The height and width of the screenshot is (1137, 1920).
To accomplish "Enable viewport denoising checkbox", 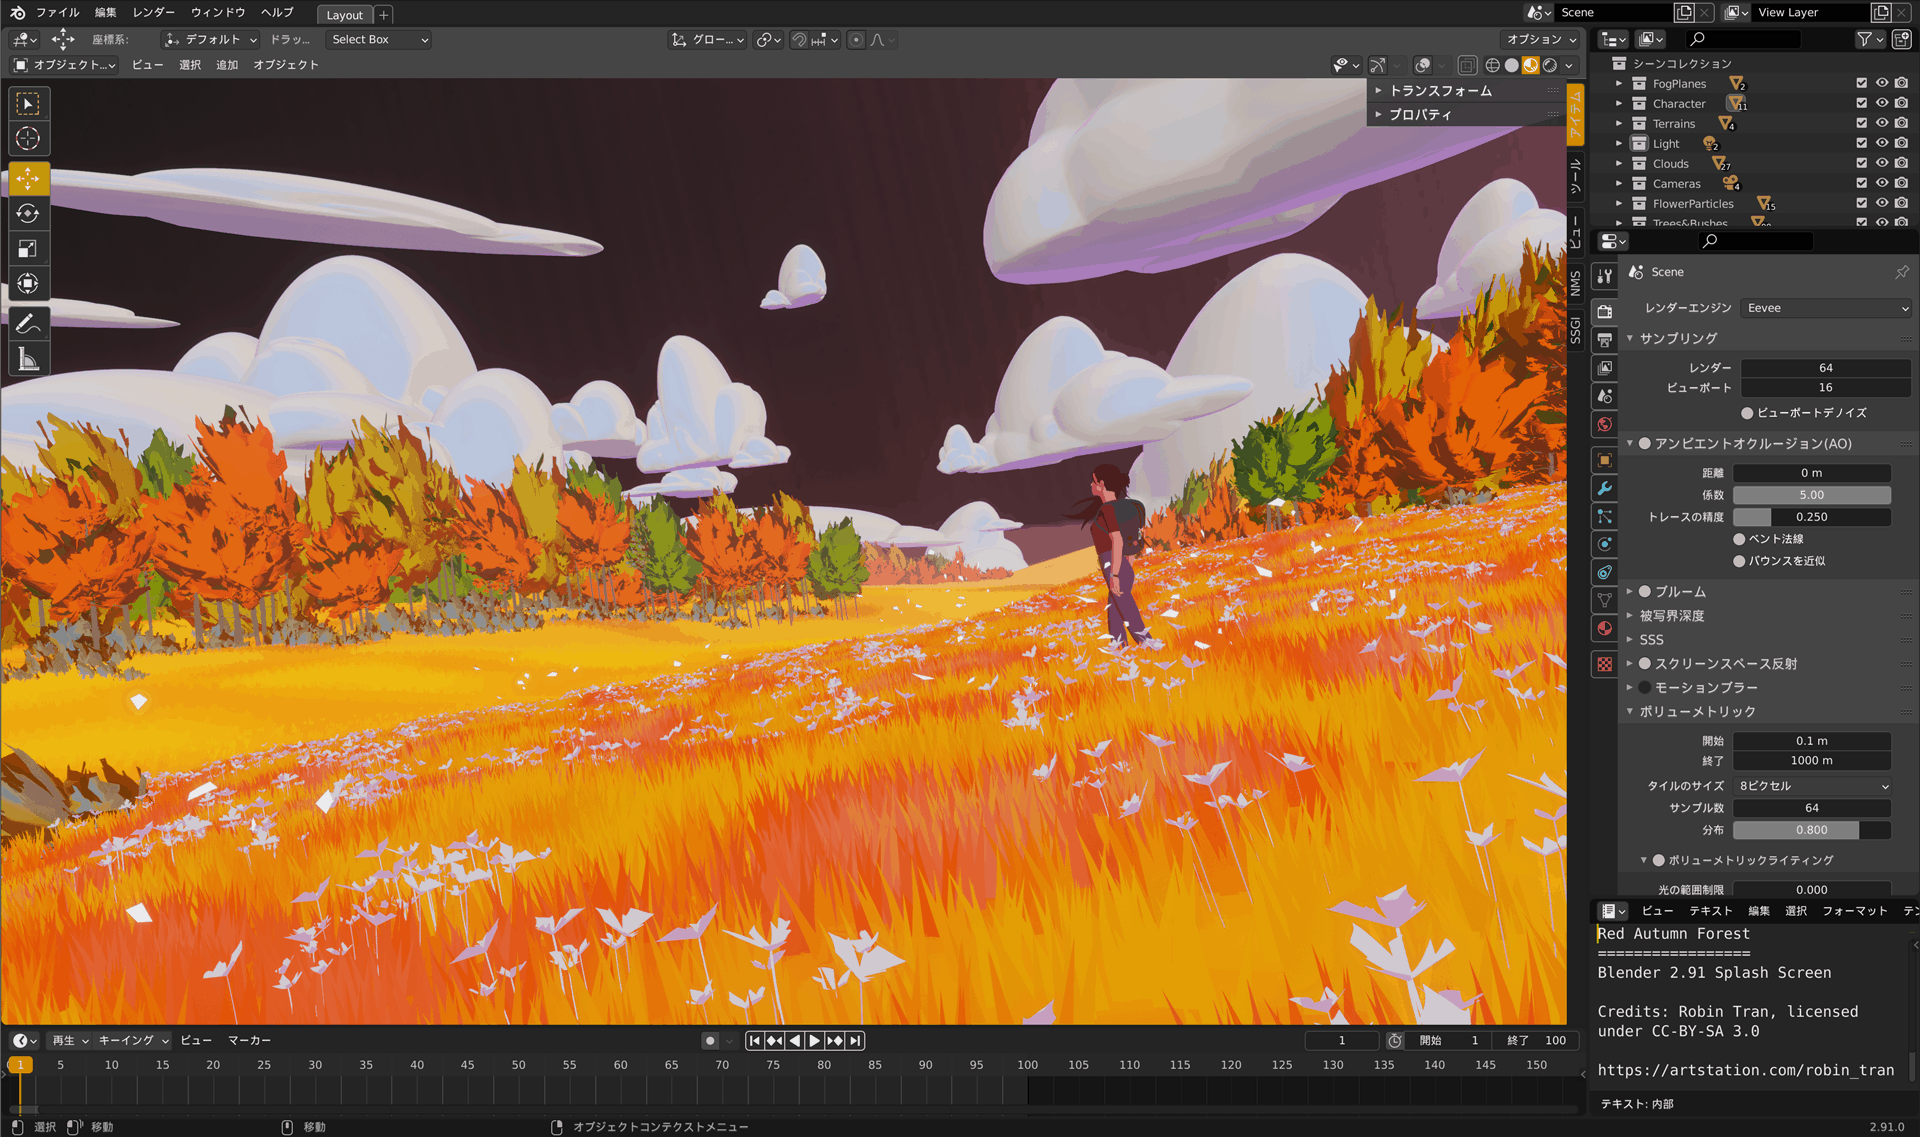I will [x=1747, y=413].
